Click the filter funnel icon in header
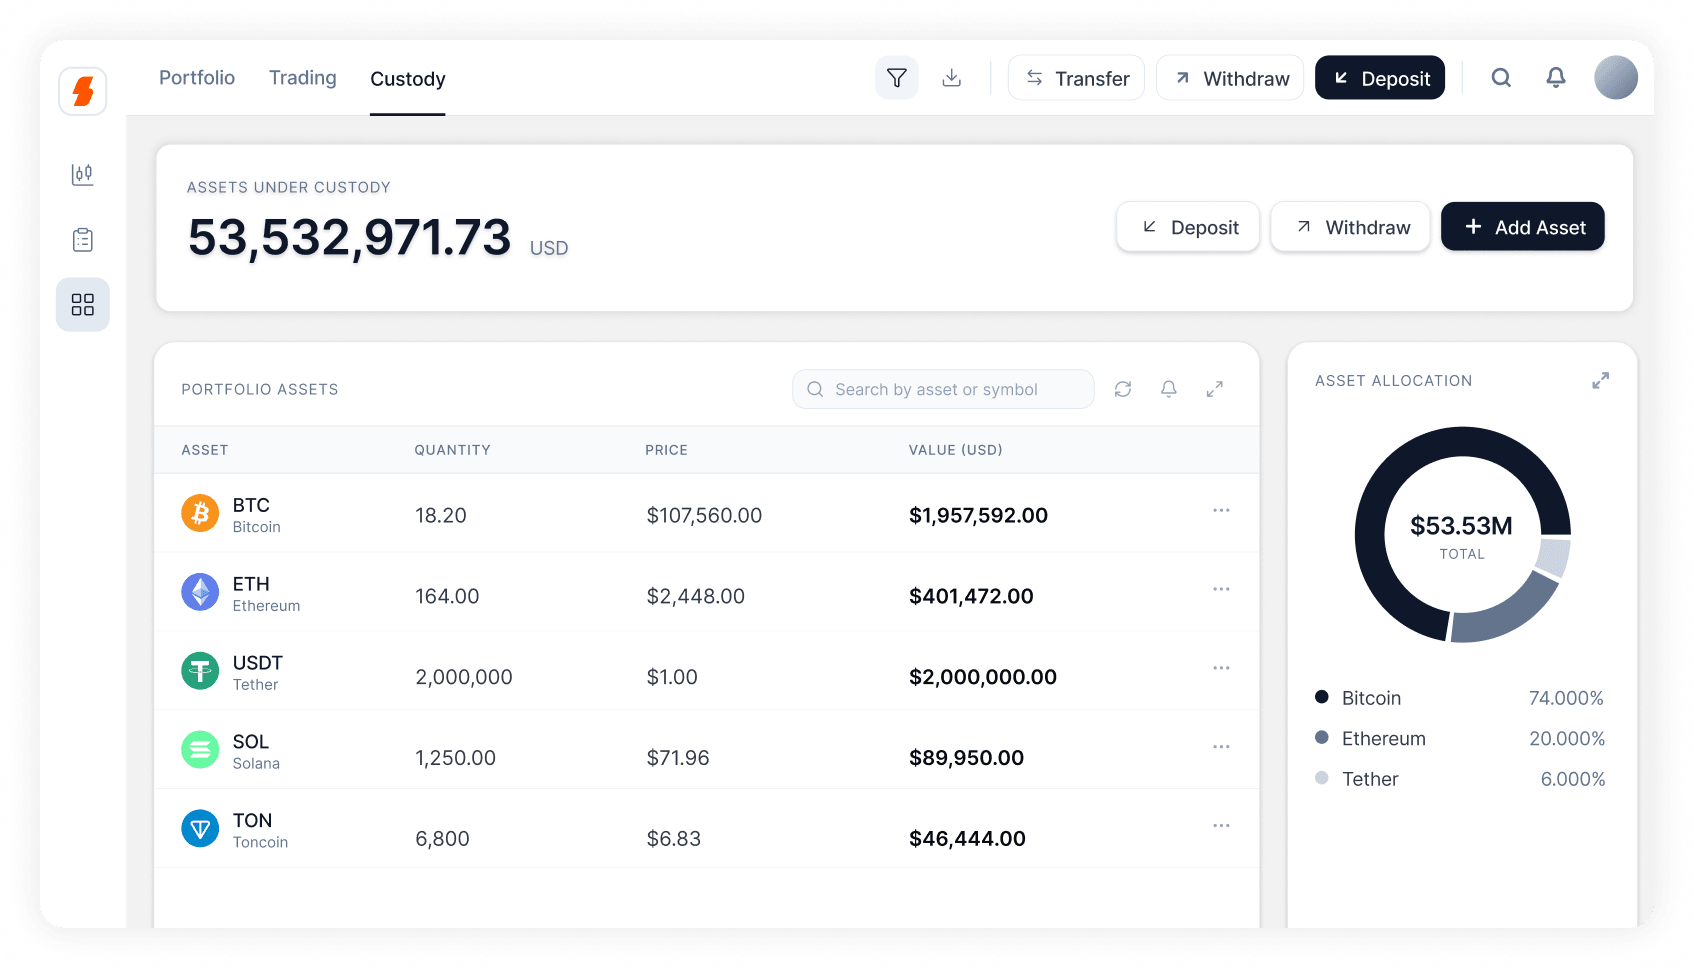The image size is (1694, 968). coord(897,78)
